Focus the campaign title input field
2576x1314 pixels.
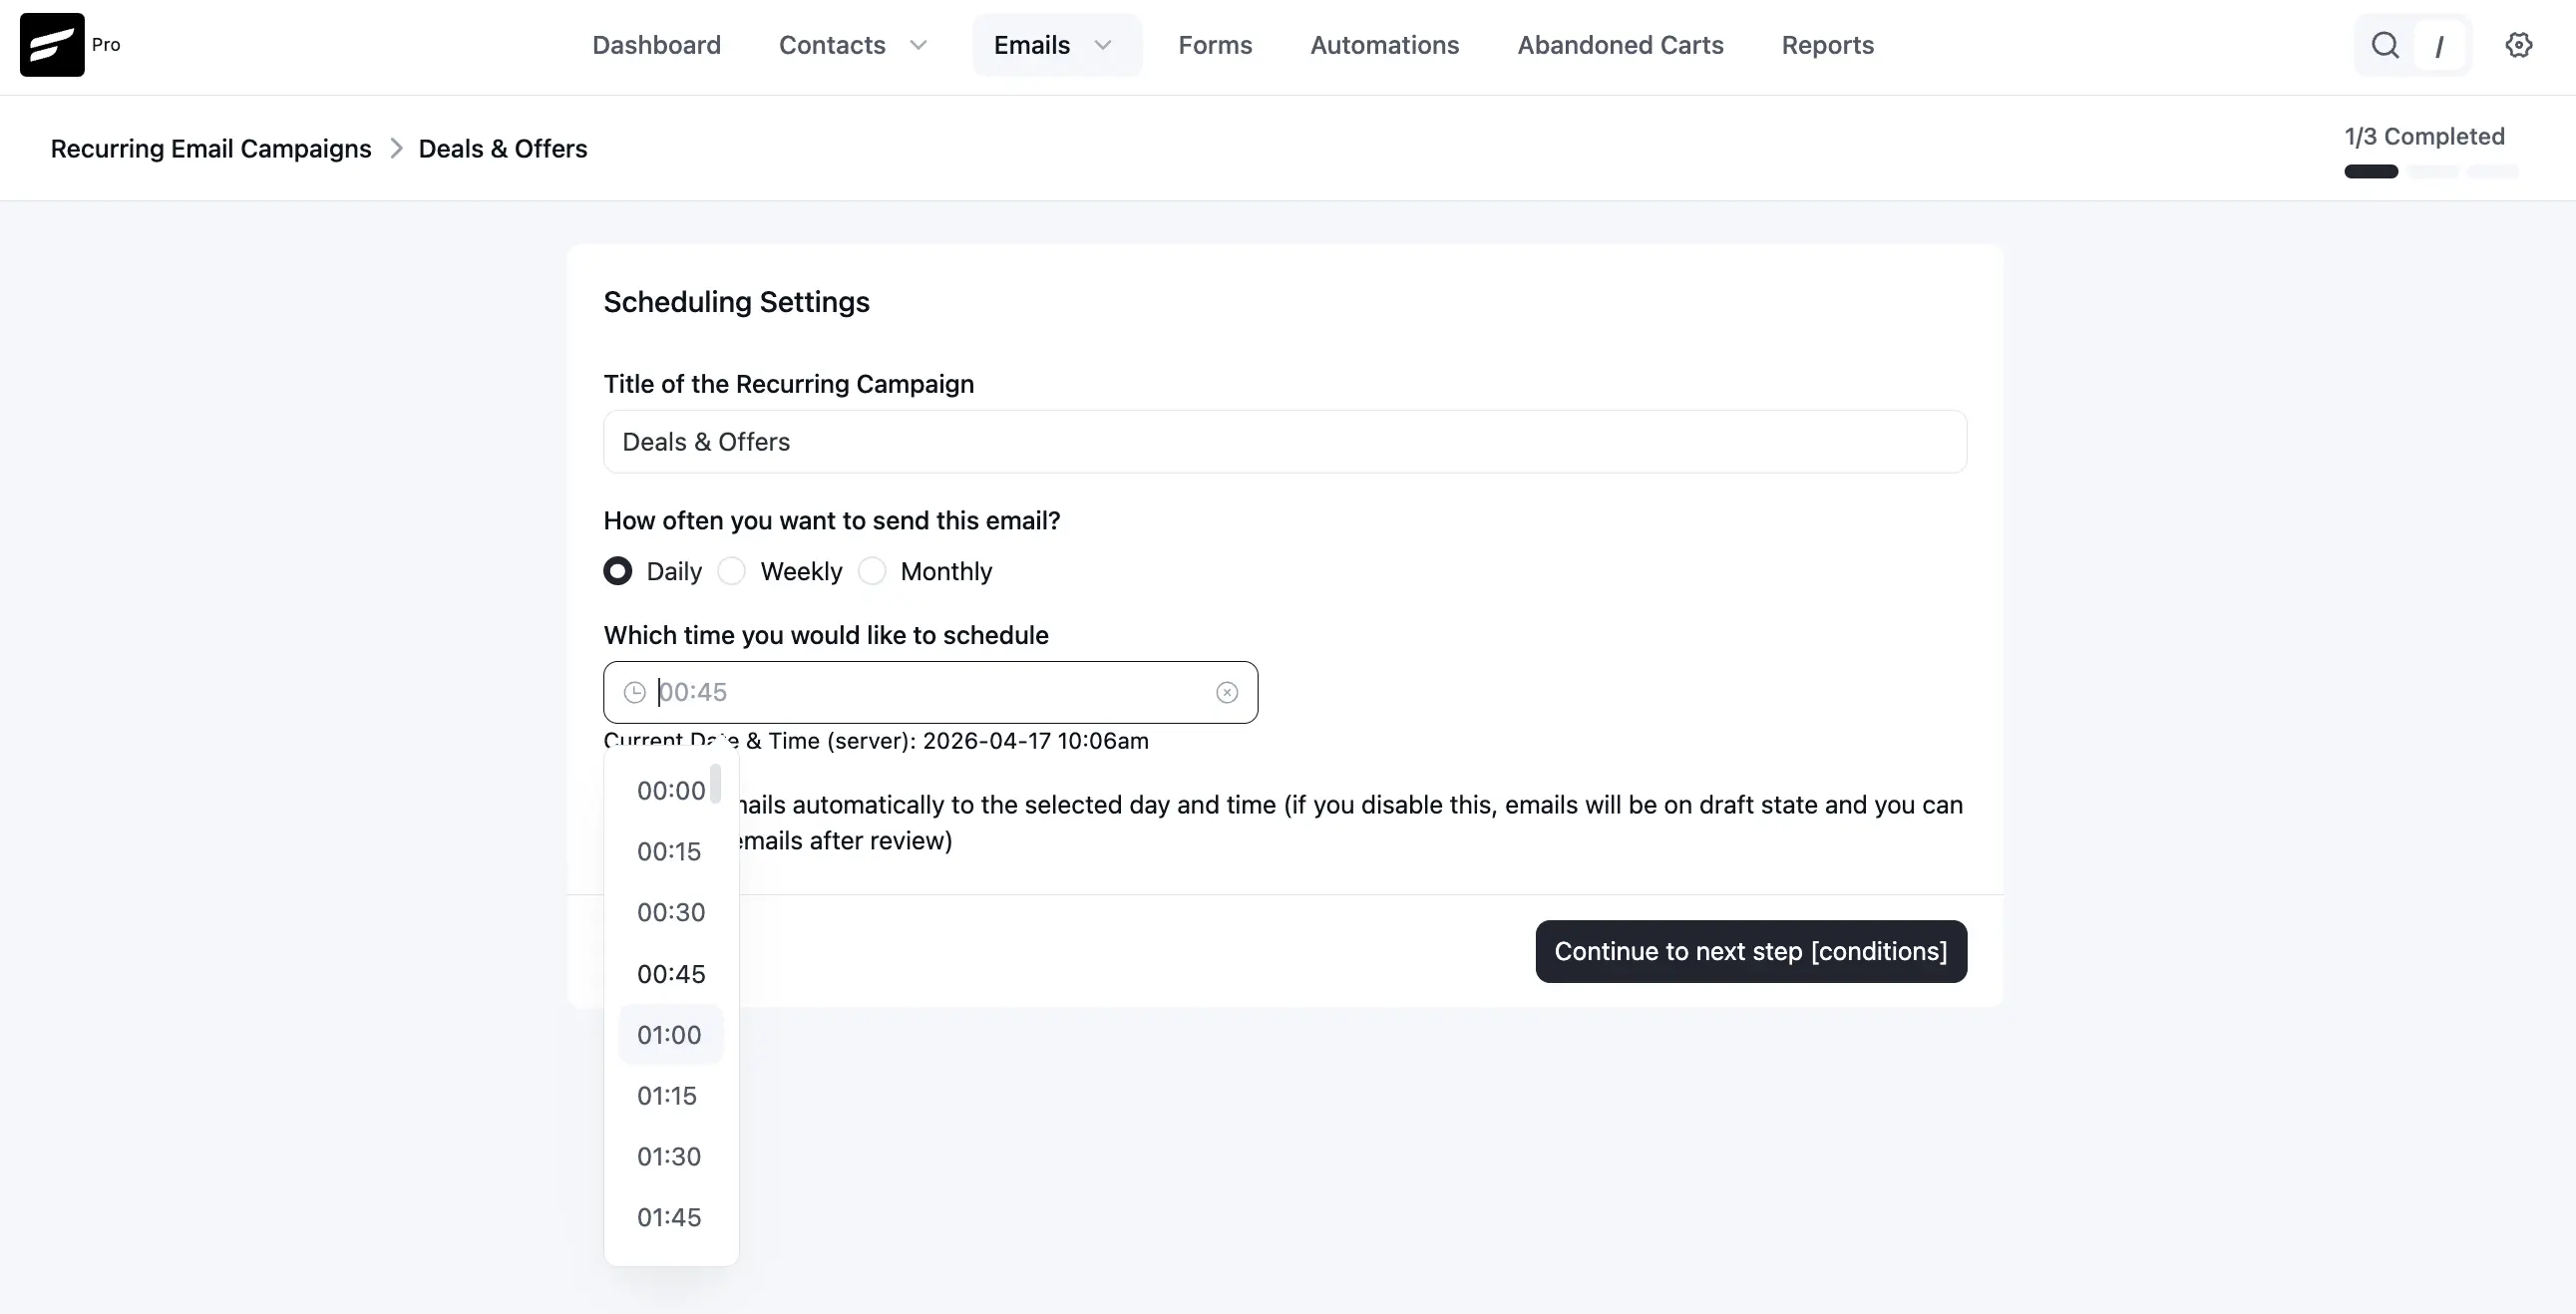[1285, 442]
